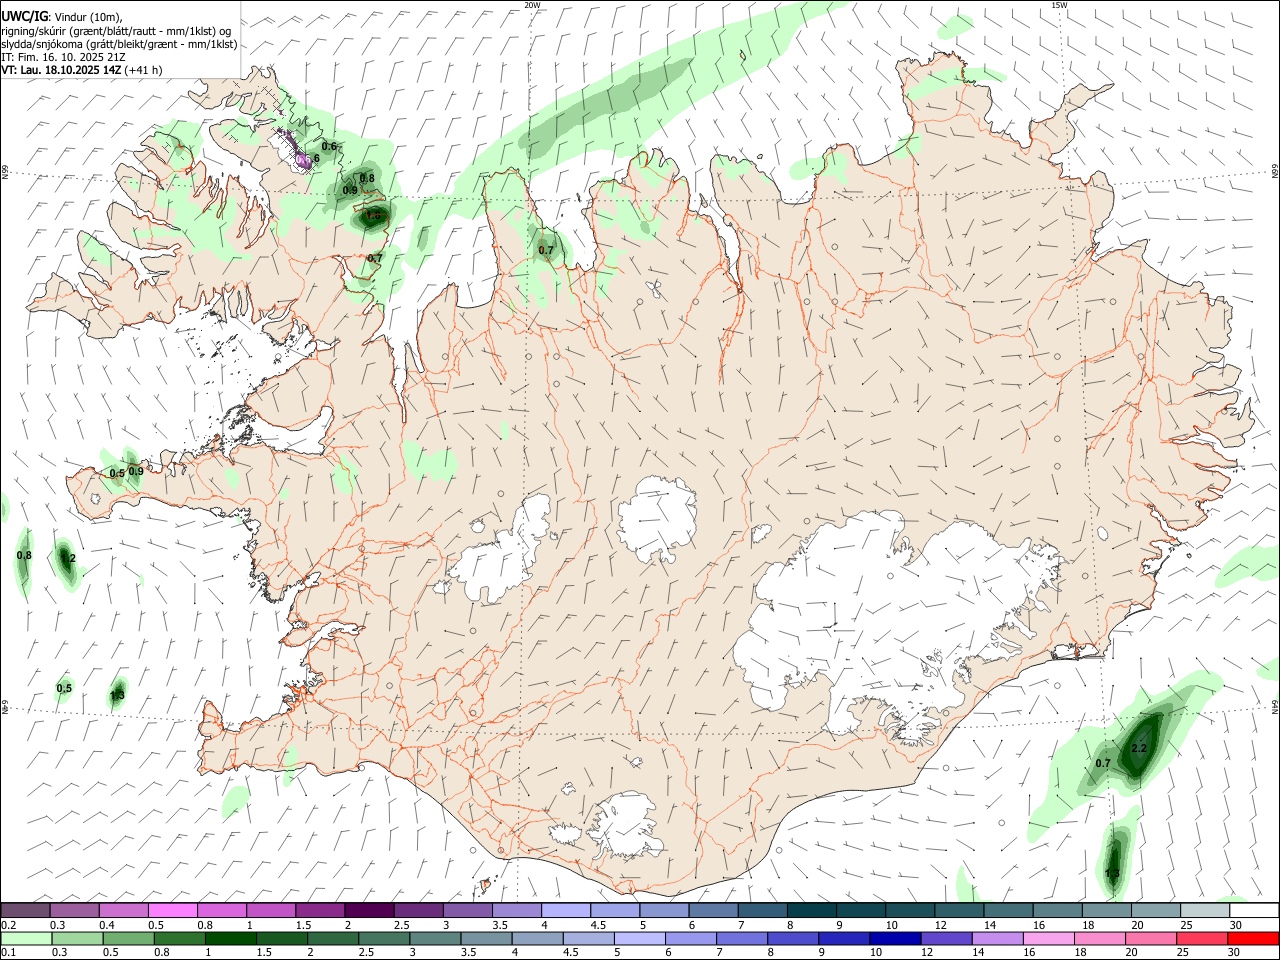The image size is (1280, 960).
Task: Select the 'IT: Fim. 16. 10. 2025 21Z' line
Action: (63, 57)
